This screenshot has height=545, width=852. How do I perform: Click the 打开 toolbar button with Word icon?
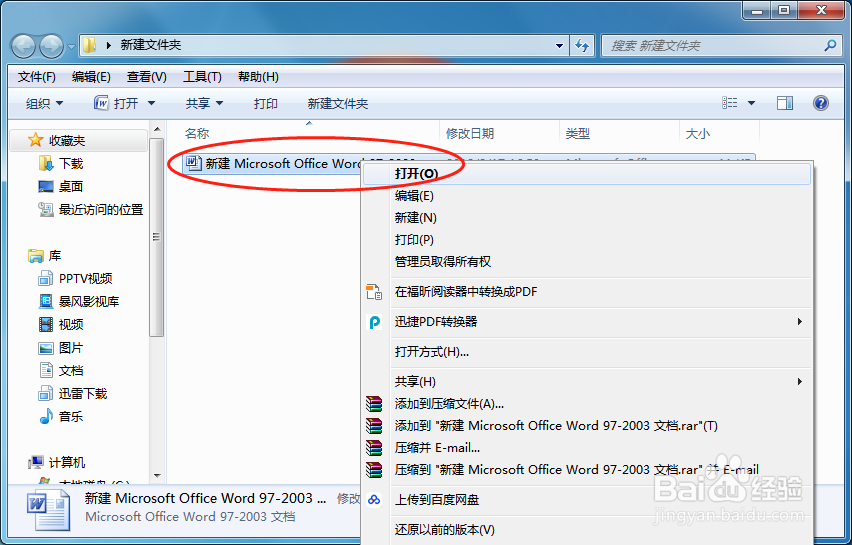click(x=116, y=103)
